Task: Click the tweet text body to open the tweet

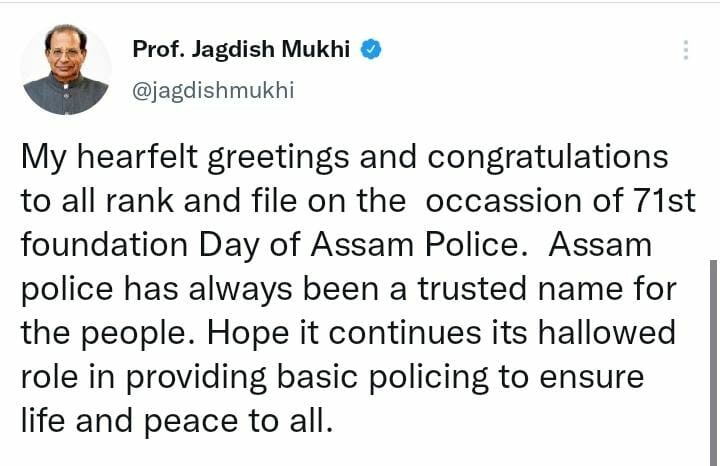Action: tap(358, 289)
